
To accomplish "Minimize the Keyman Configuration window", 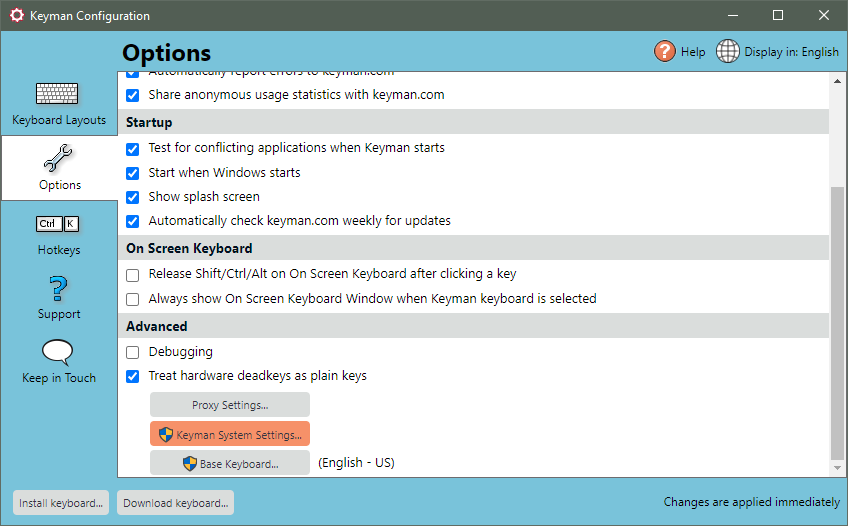I will [x=733, y=15].
